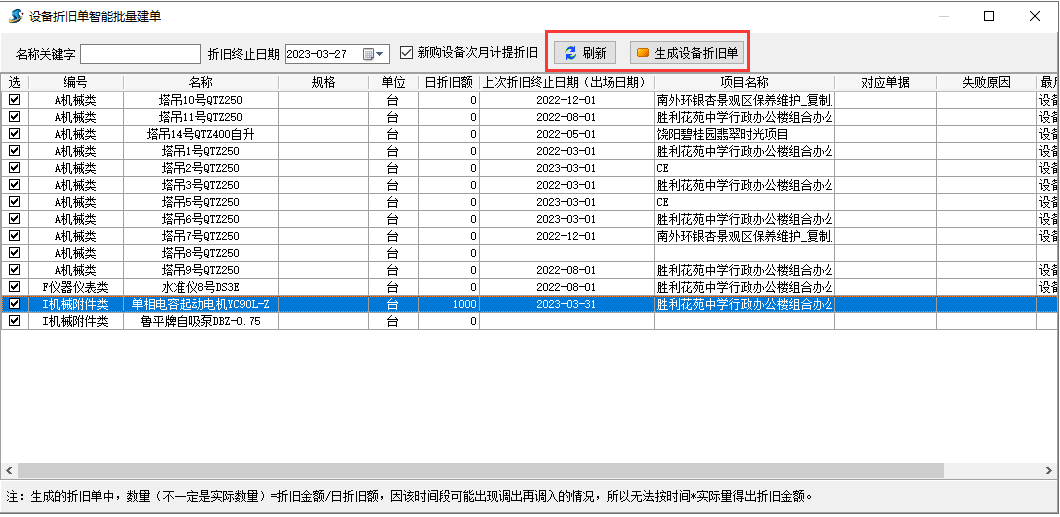Image resolution: width=1060 pixels, height=517 pixels.
Task: Open the calendar dropdown for 折旧终止日期
Action: pyautogui.click(x=375, y=54)
